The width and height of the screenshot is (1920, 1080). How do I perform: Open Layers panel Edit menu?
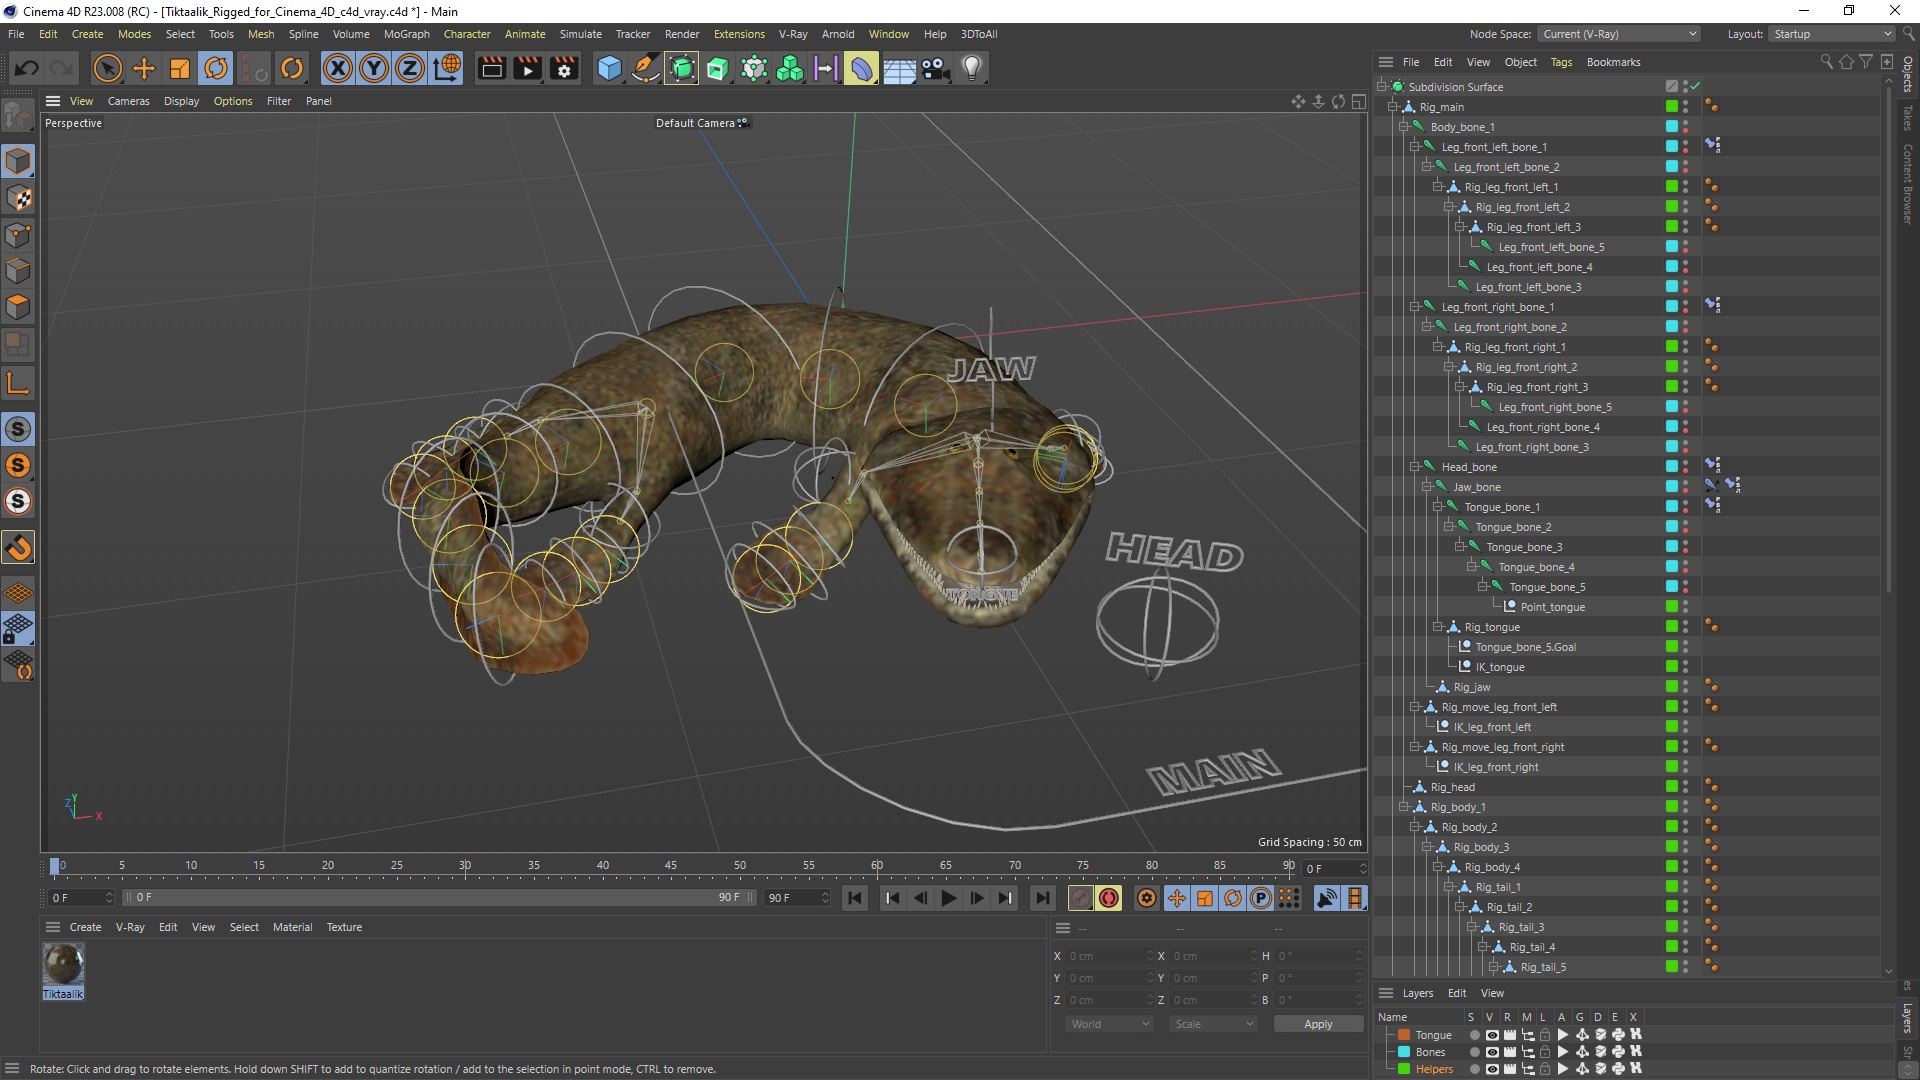pos(1457,993)
